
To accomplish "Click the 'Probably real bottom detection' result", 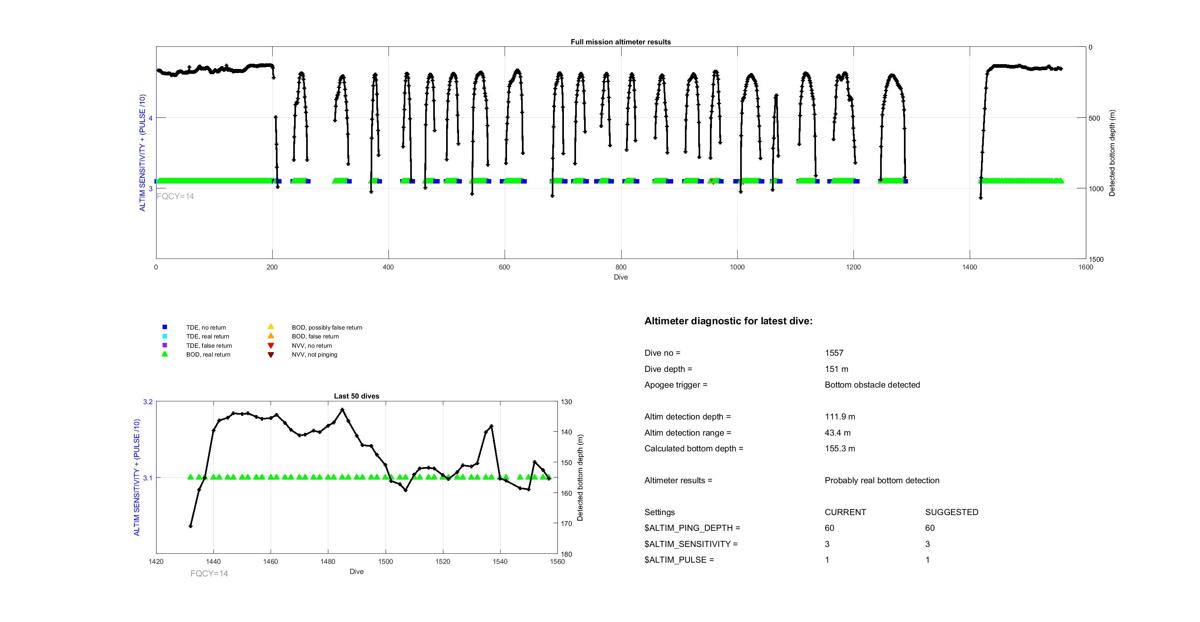I will [882, 481].
